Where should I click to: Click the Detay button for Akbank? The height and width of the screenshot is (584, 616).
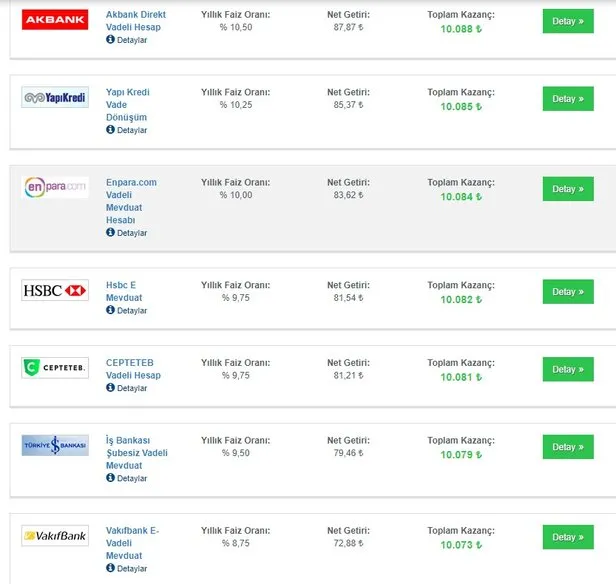click(567, 21)
